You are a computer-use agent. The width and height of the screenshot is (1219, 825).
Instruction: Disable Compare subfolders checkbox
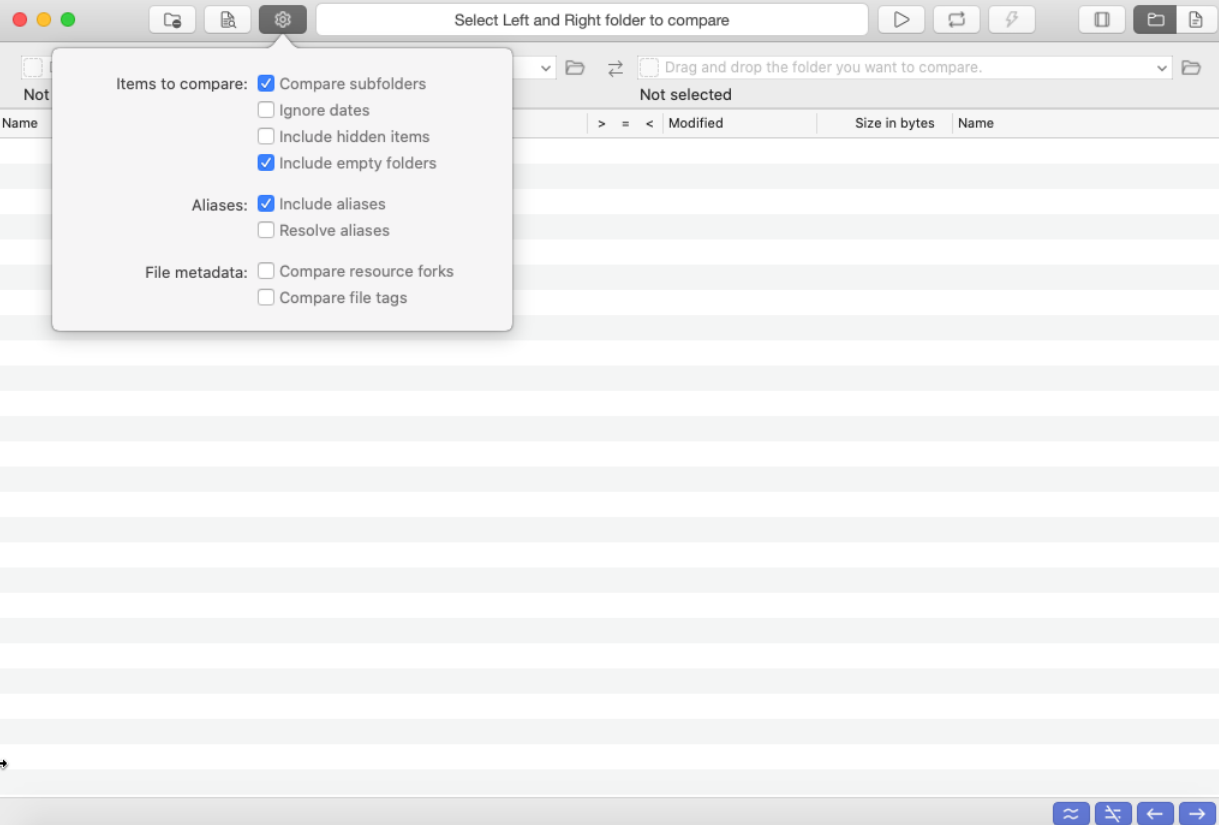click(x=266, y=84)
